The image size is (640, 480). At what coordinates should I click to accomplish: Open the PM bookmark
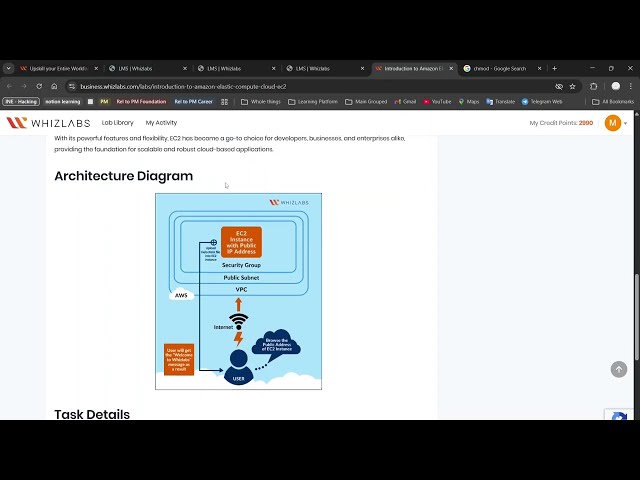tap(104, 102)
